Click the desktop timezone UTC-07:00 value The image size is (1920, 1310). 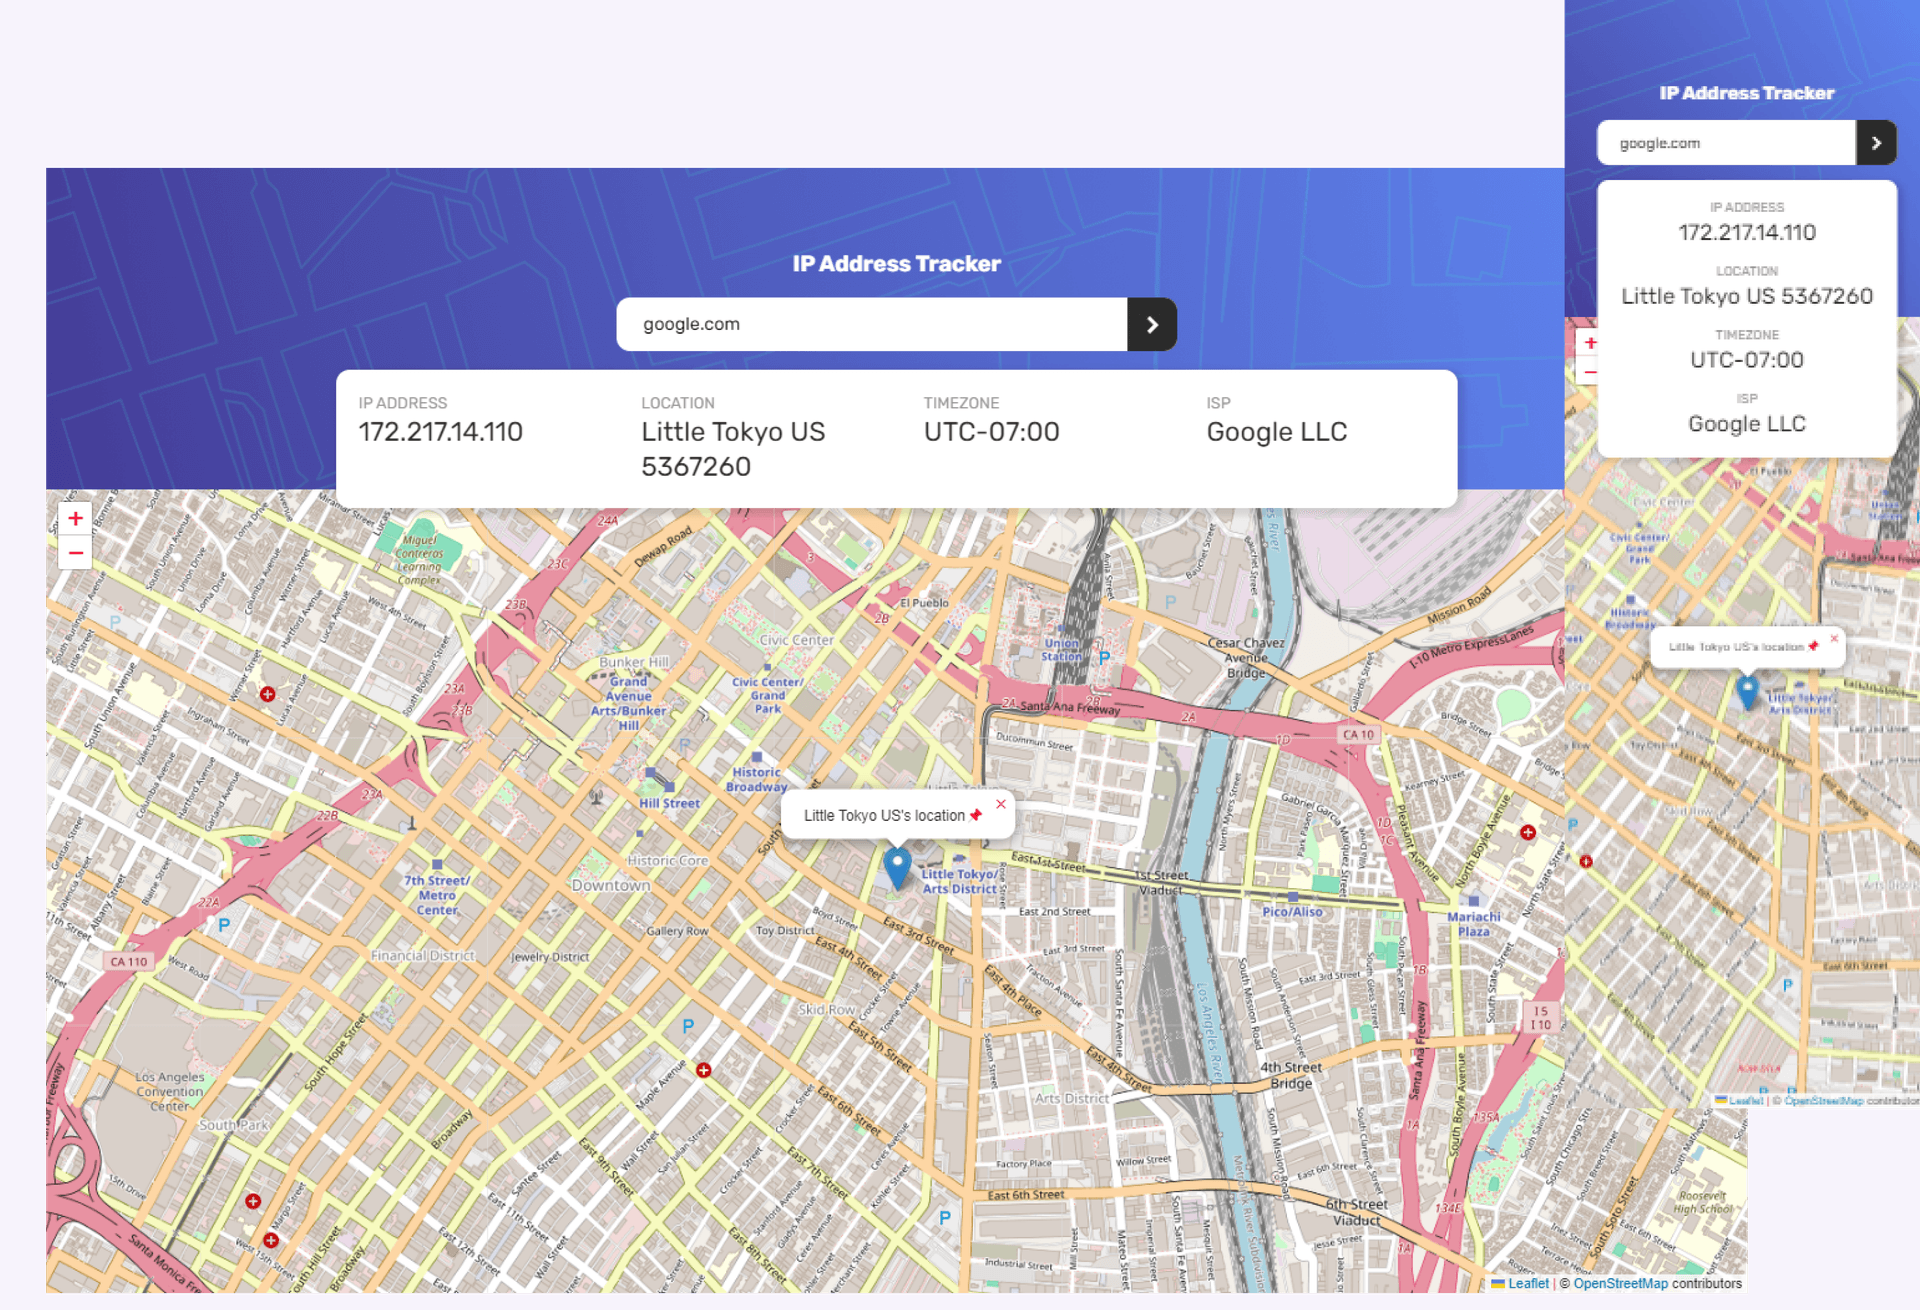991,432
